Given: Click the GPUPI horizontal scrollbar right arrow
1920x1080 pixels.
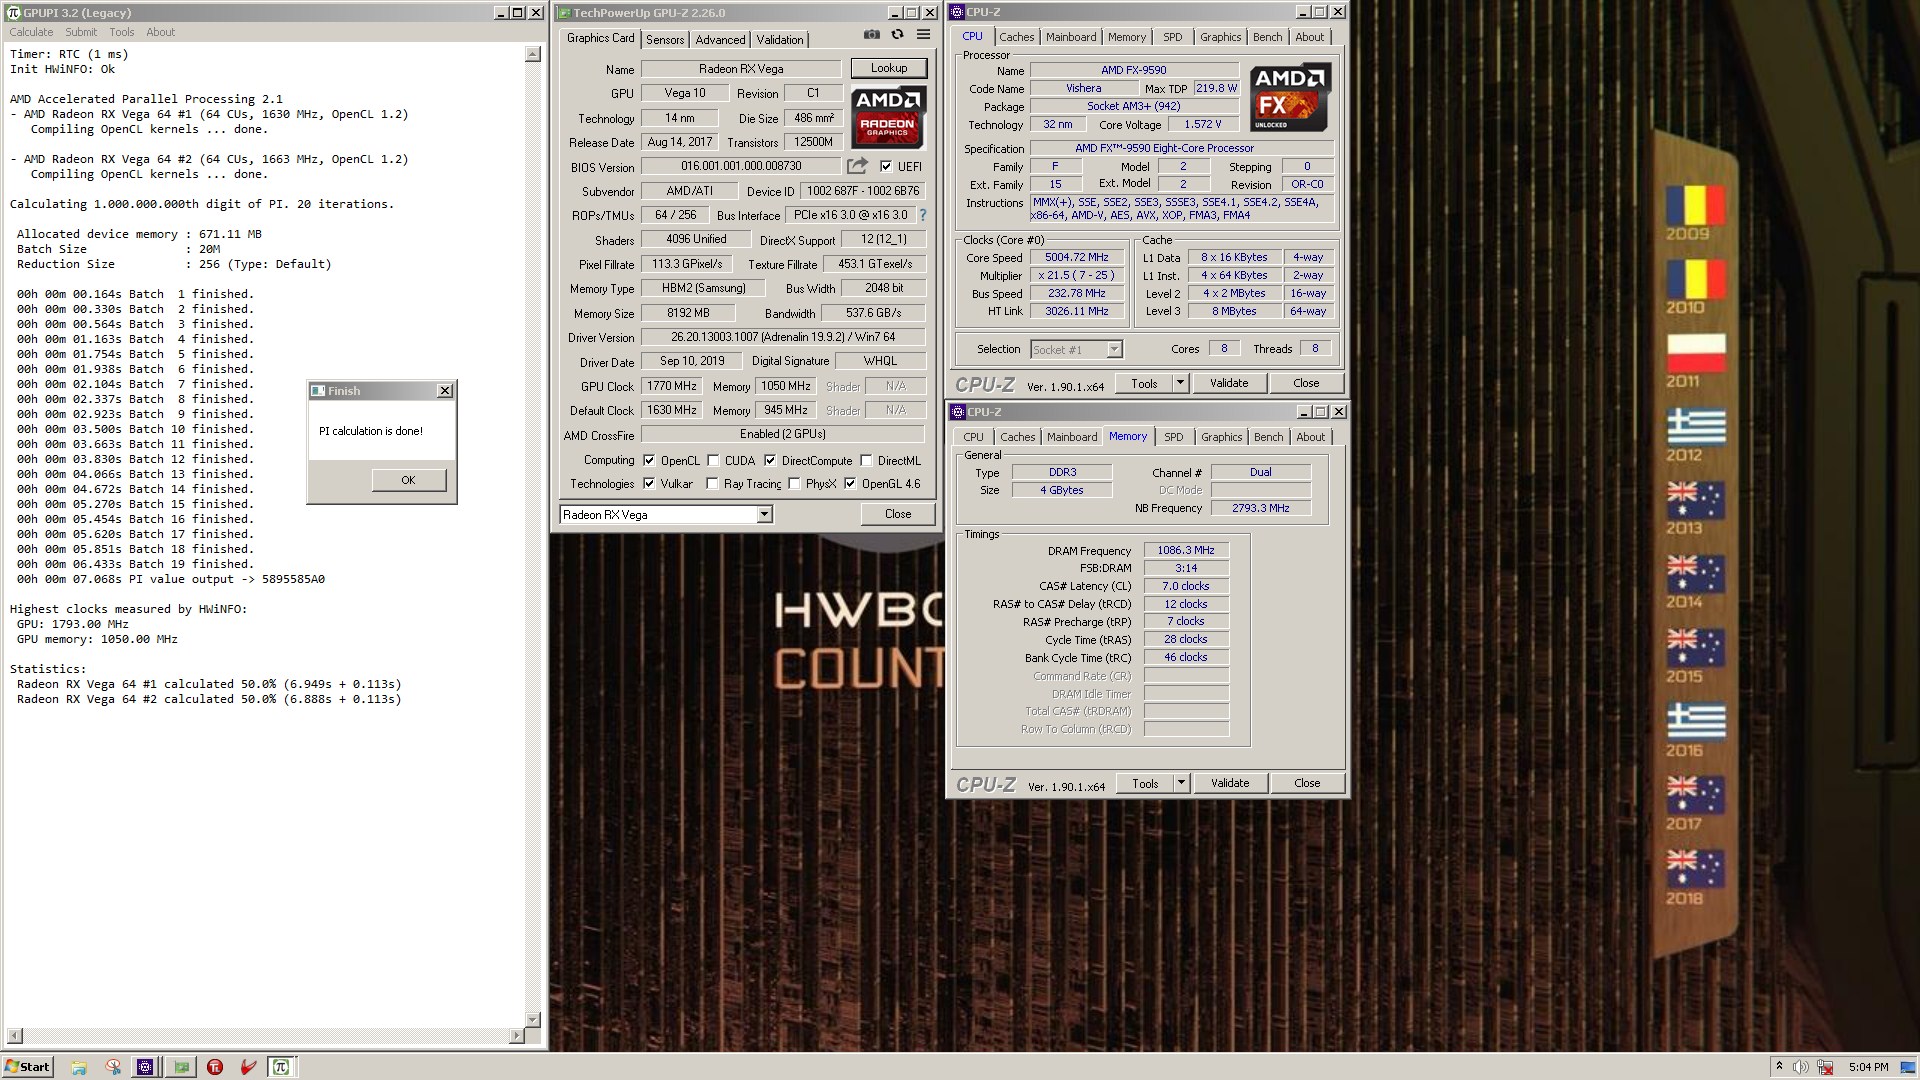Looking at the screenshot, I should click(516, 1036).
